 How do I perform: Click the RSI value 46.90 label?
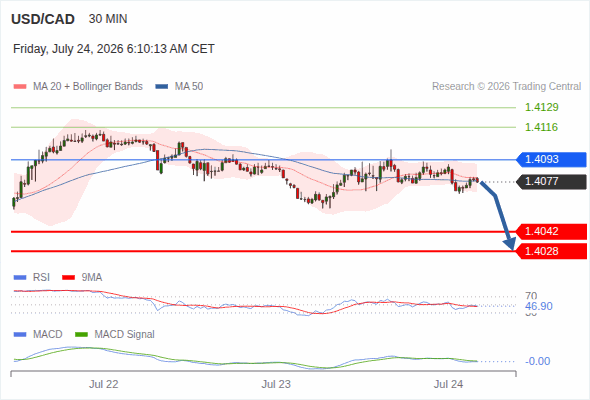point(539,306)
